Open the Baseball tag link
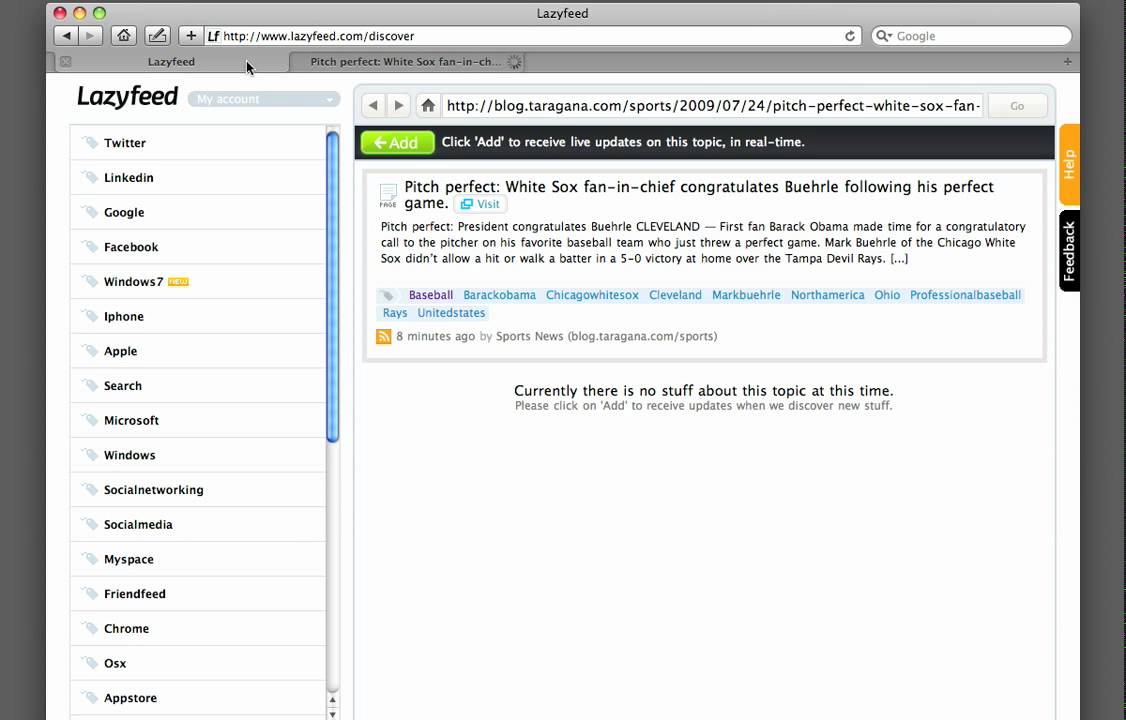Image resolution: width=1126 pixels, height=720 pixels. tap(431, 295)
